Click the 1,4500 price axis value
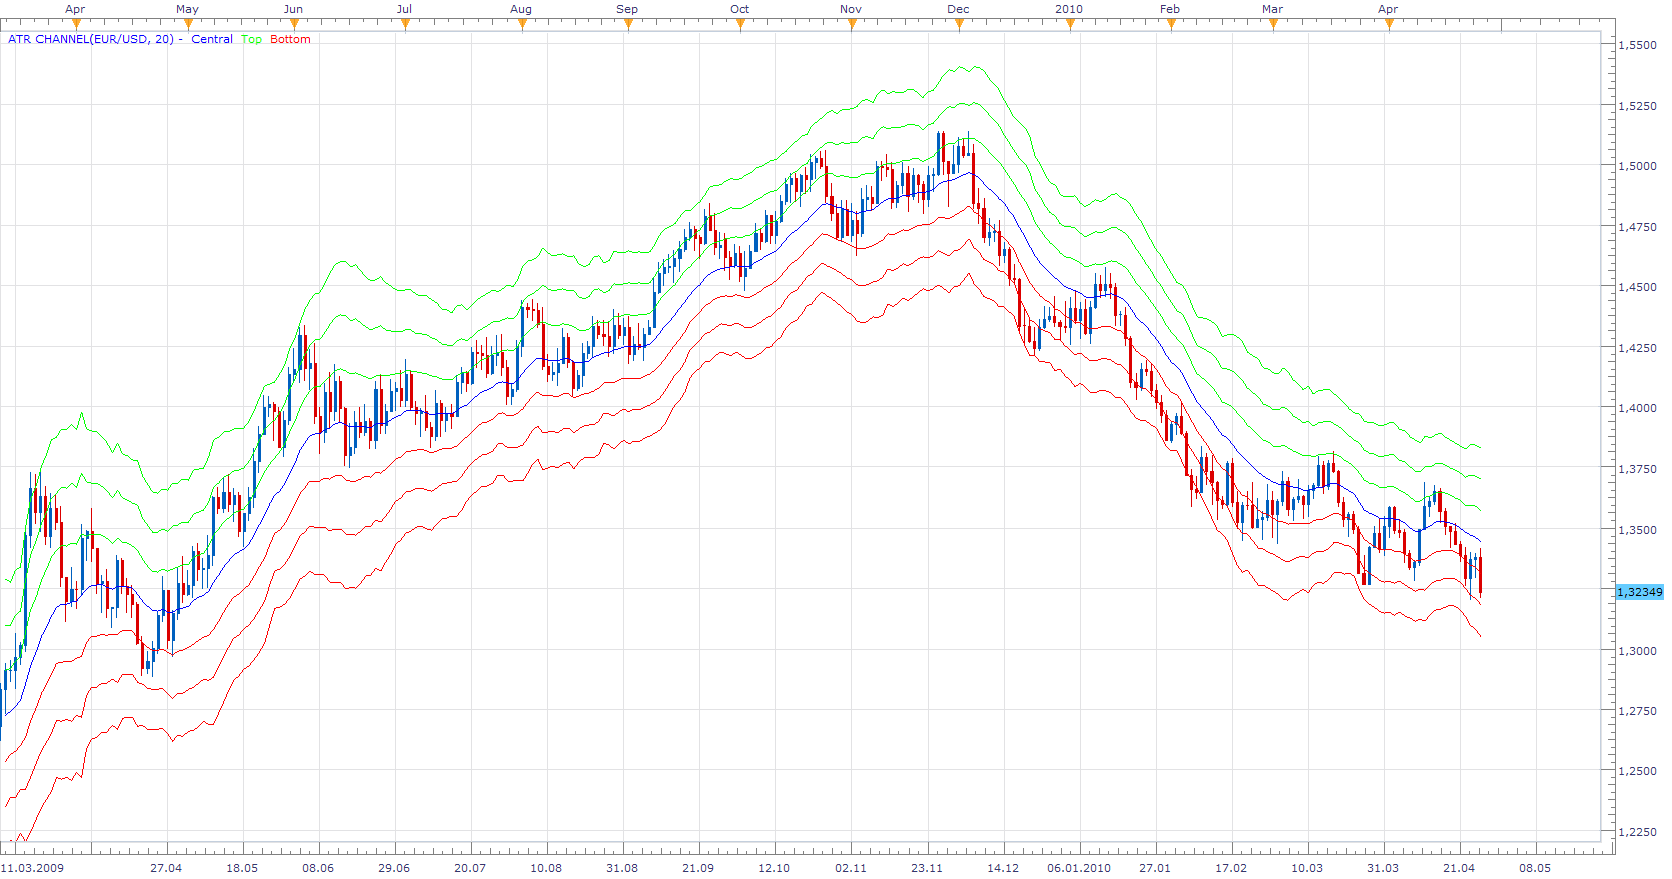 (1637, 287)
